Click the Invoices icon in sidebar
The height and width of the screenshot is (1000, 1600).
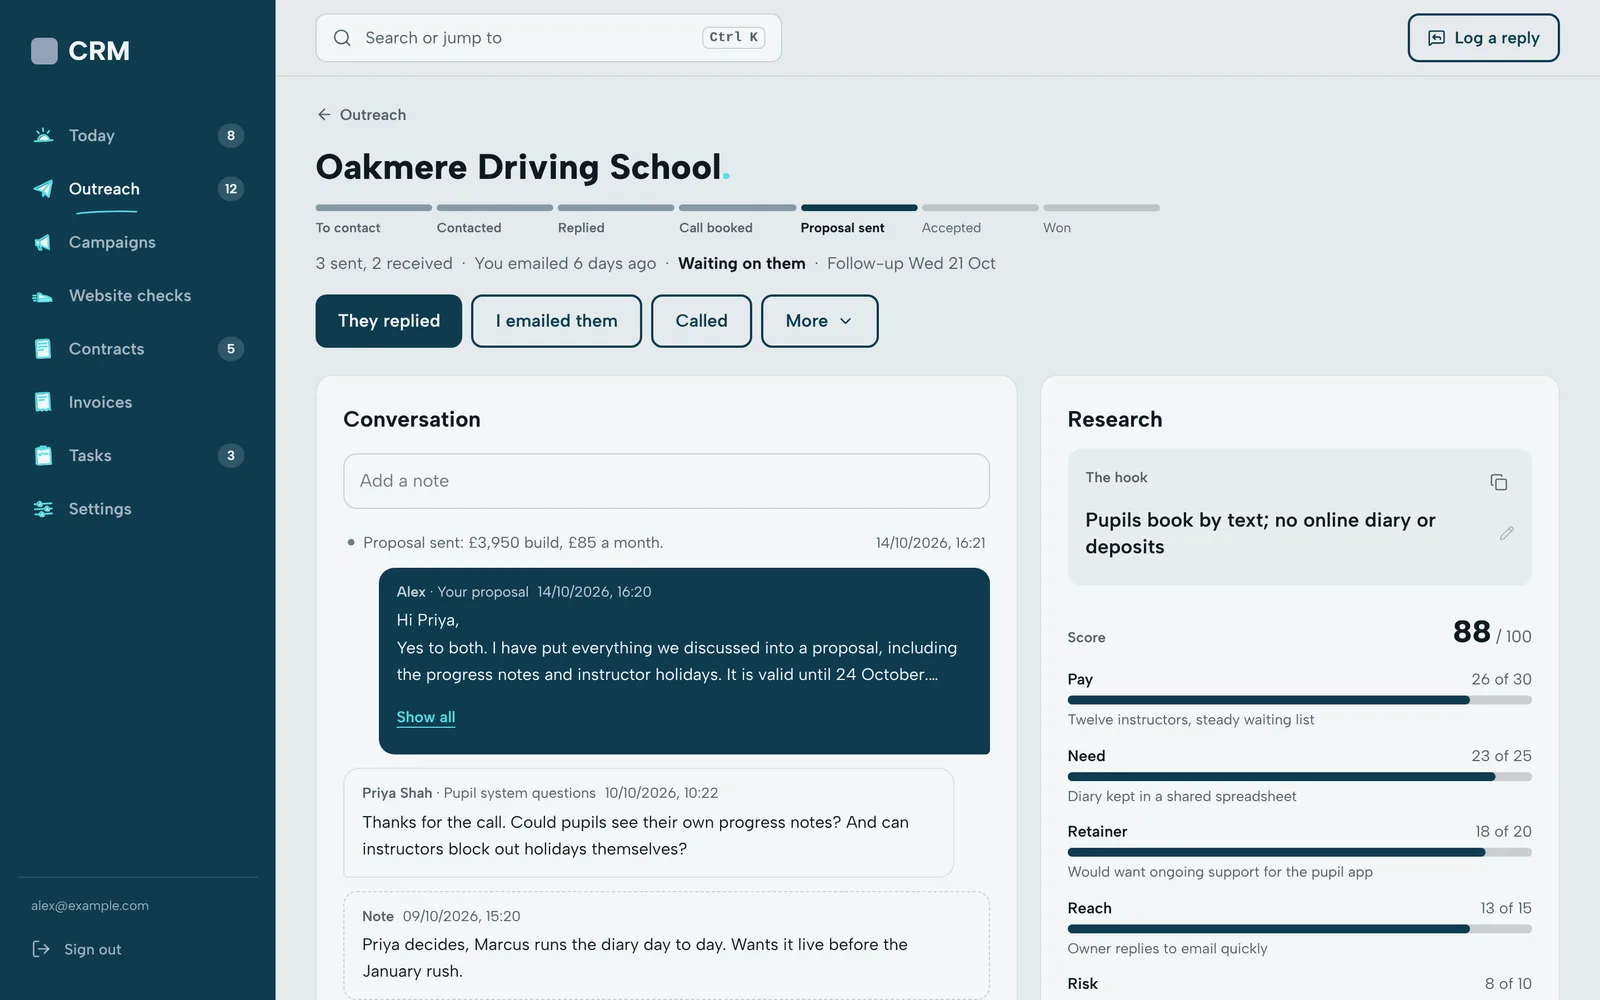pos(43,402)
